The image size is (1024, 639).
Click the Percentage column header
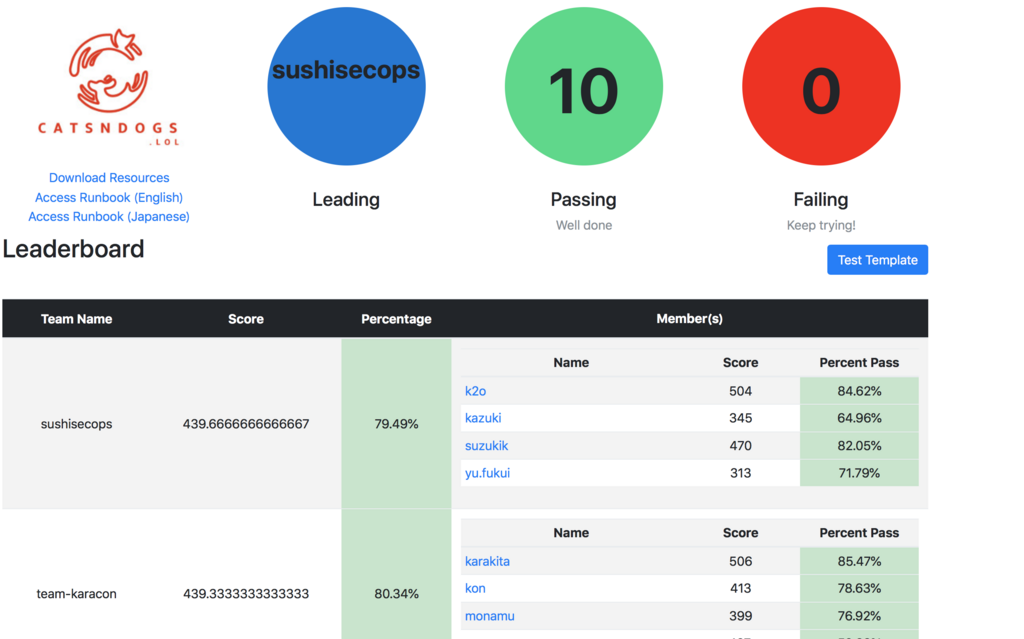pos(396,319)
